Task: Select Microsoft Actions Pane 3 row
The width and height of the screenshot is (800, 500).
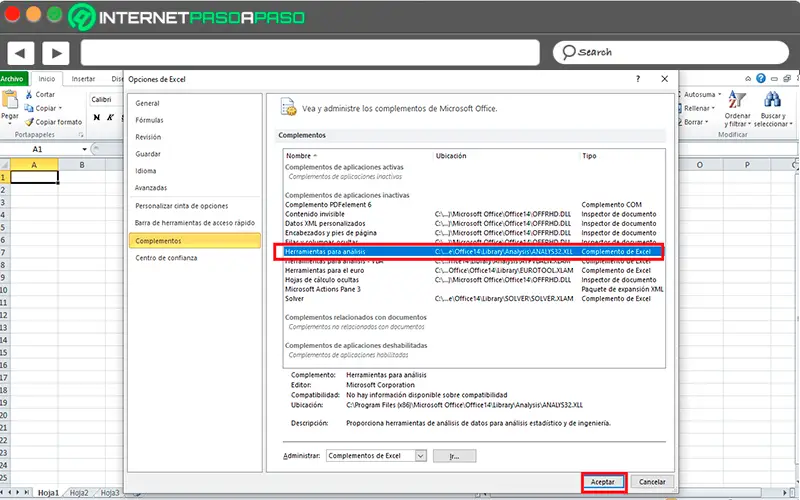Action: point(474,289)
